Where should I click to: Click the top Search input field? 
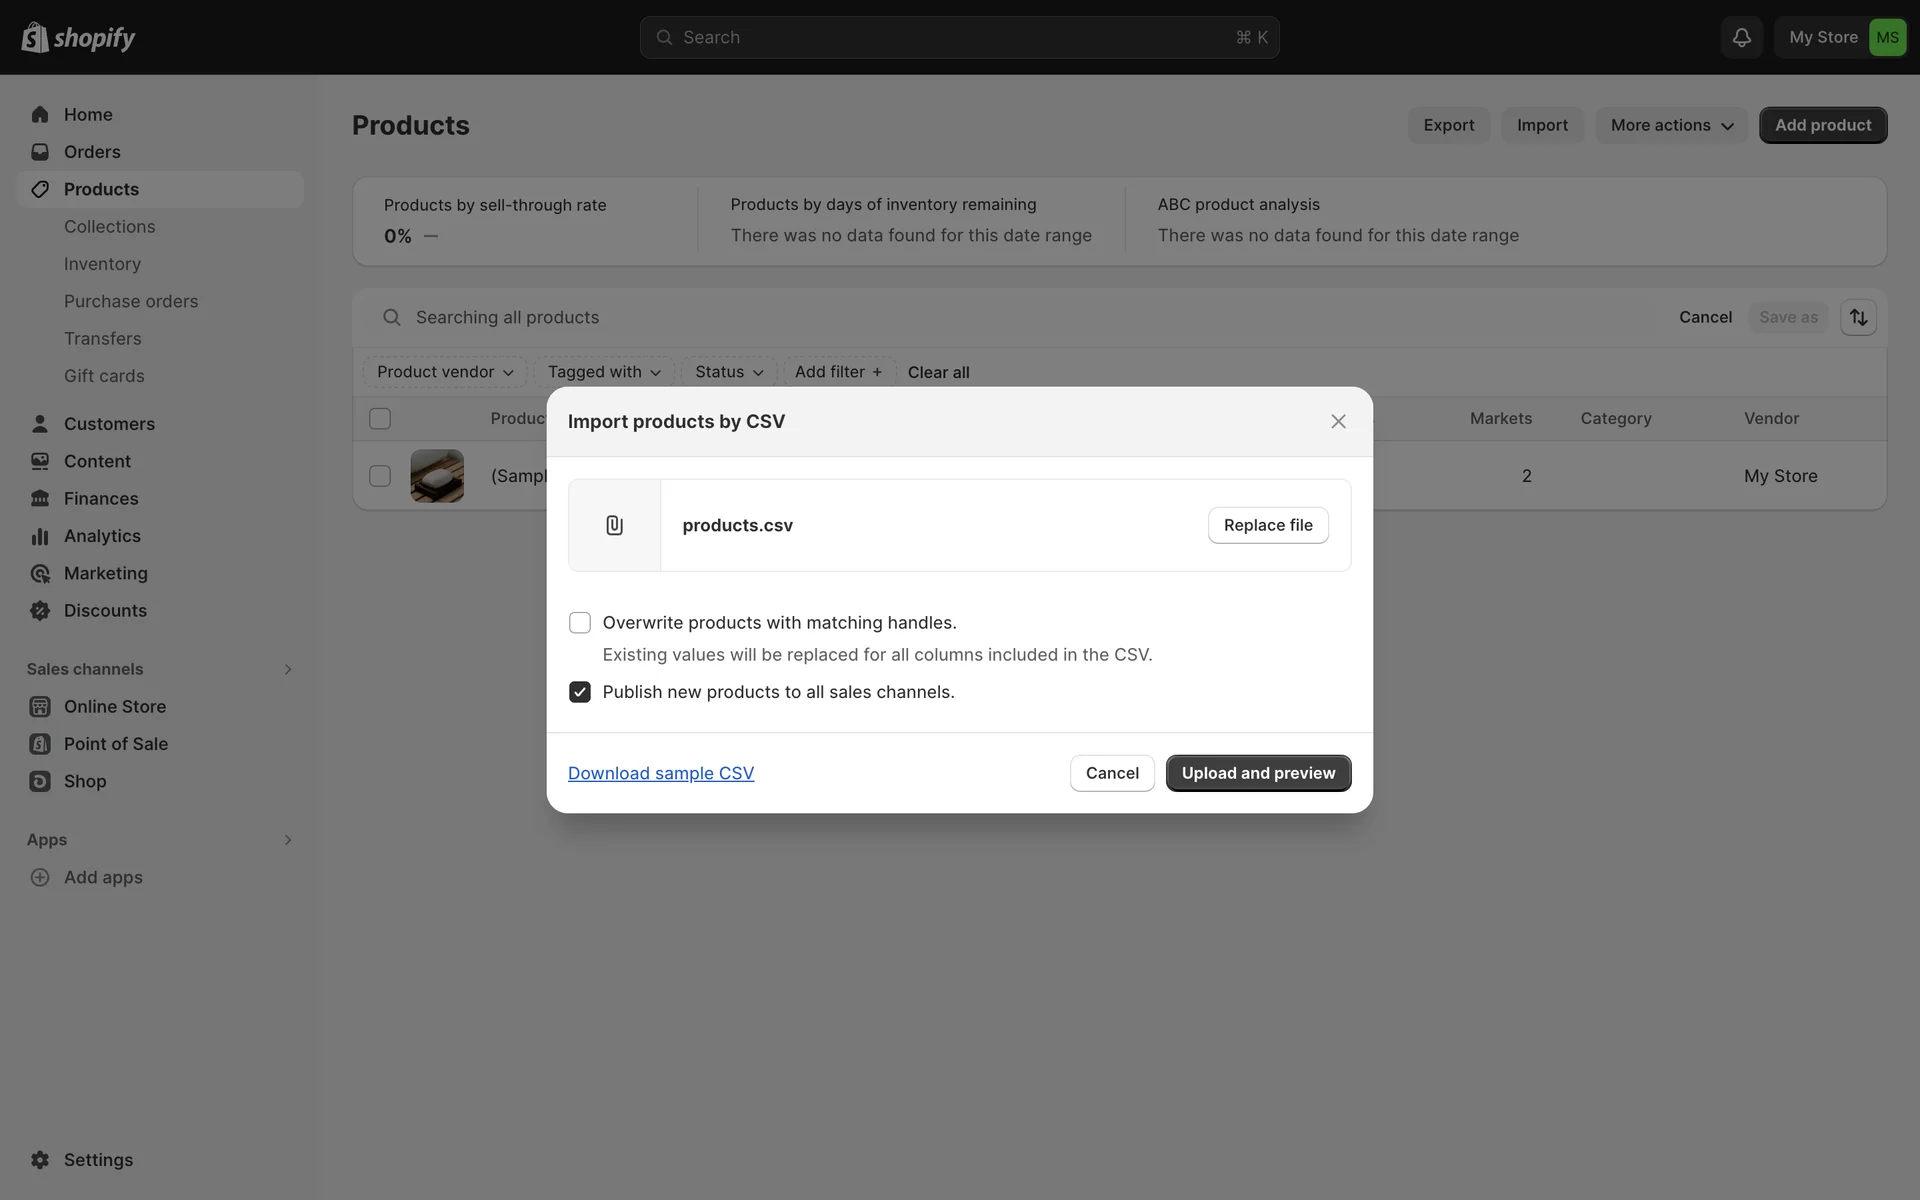[x=958, y=37]
